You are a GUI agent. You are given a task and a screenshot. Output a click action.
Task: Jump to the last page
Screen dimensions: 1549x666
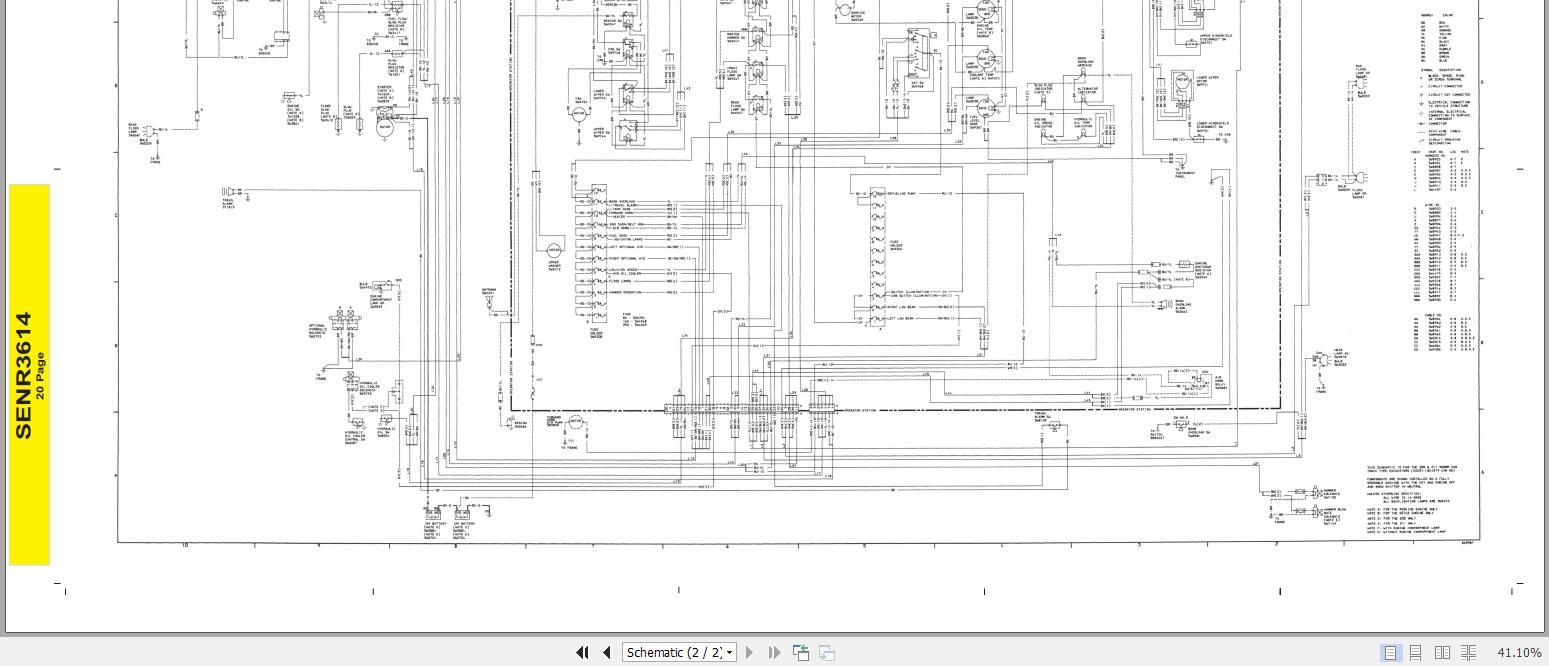point(774,652)
